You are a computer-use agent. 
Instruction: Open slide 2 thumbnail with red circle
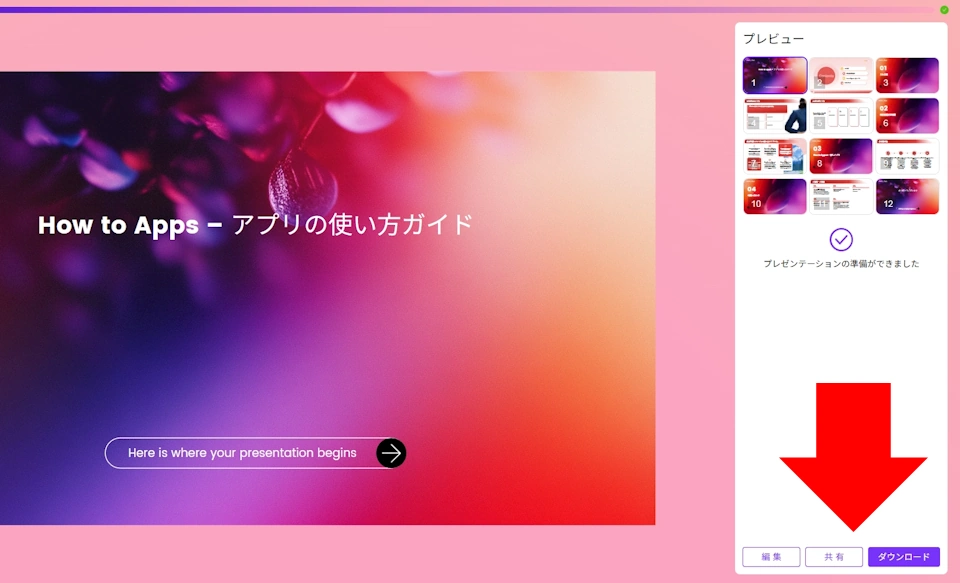click(841, 75)
